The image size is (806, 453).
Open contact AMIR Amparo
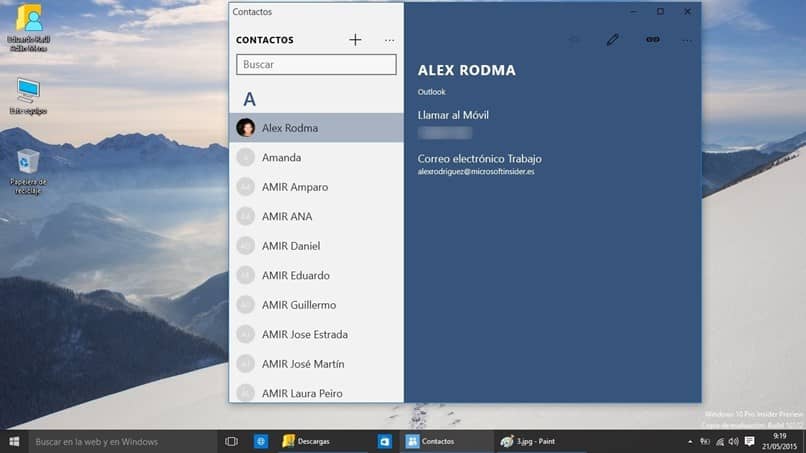(316, 187)
